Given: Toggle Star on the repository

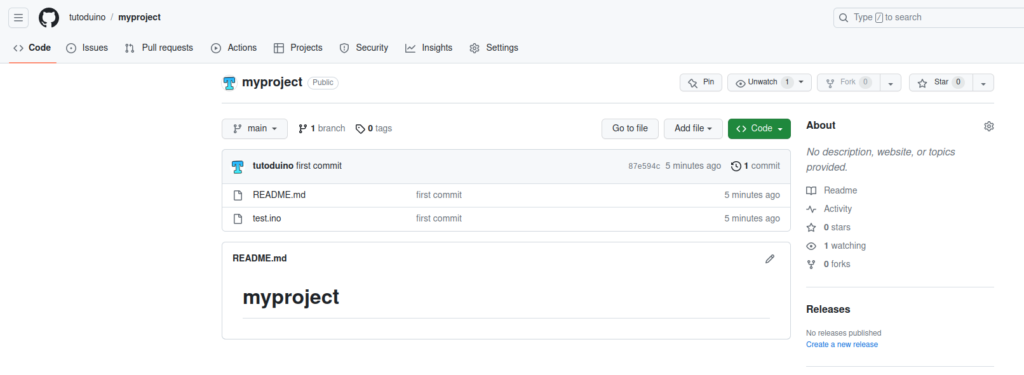Looking at the screenshot, I should (x=940, y=82).
